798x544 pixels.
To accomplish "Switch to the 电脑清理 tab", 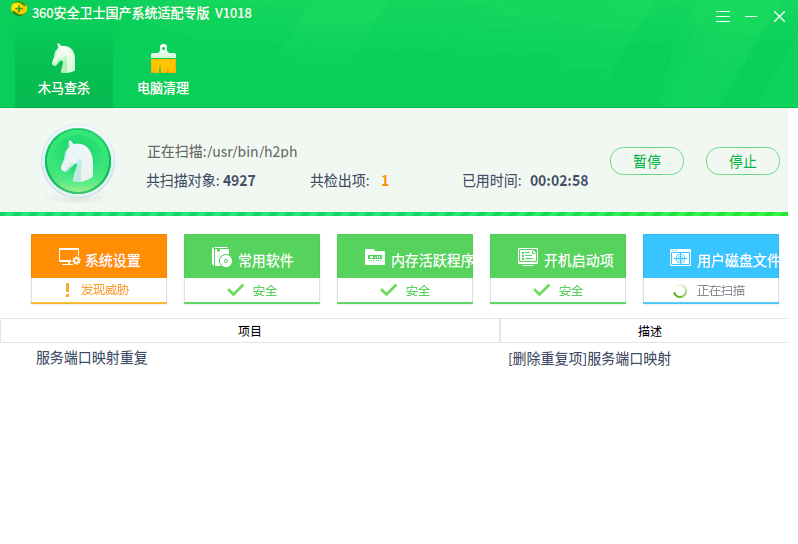I will click(x=163, y=70).
